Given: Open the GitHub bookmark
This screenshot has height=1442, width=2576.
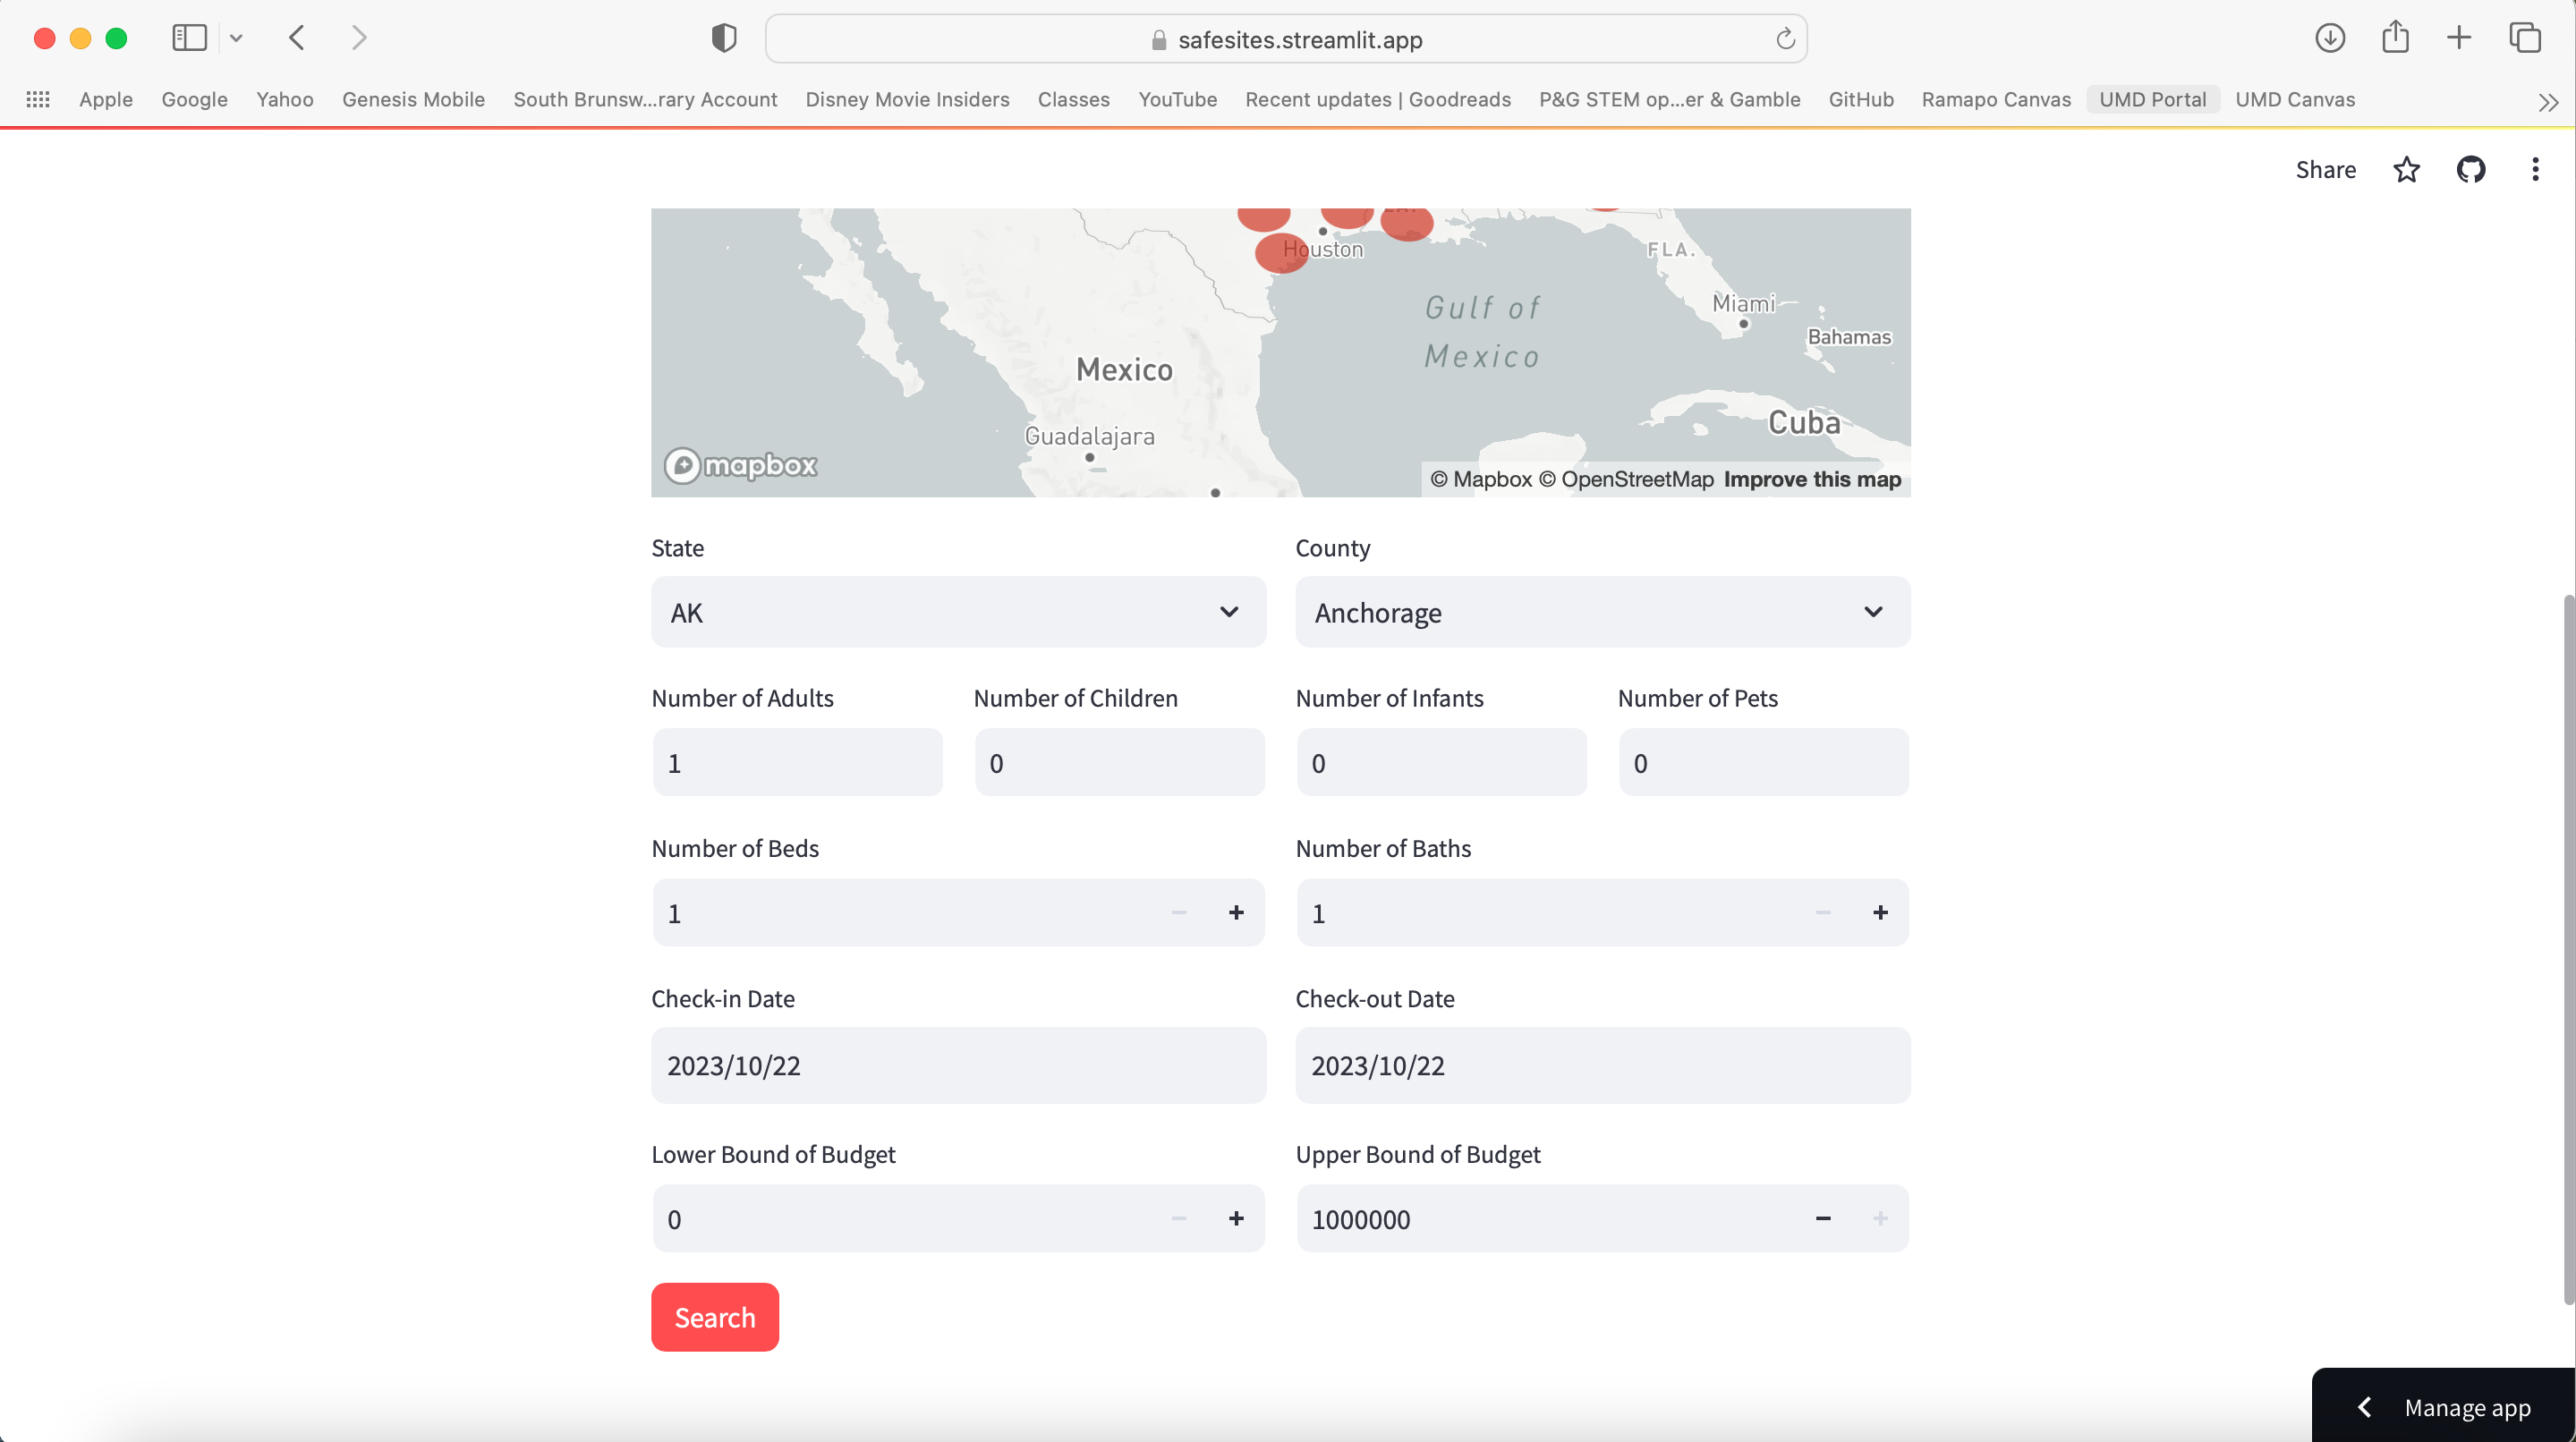Looking at the screenshot, I should [x=1860, y=99].
